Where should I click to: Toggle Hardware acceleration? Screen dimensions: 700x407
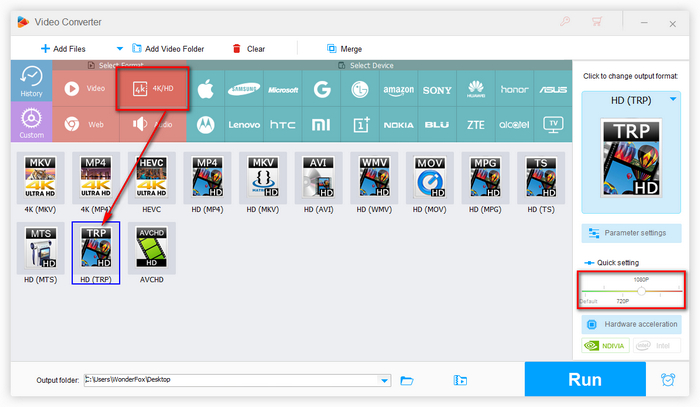point(631,324)
